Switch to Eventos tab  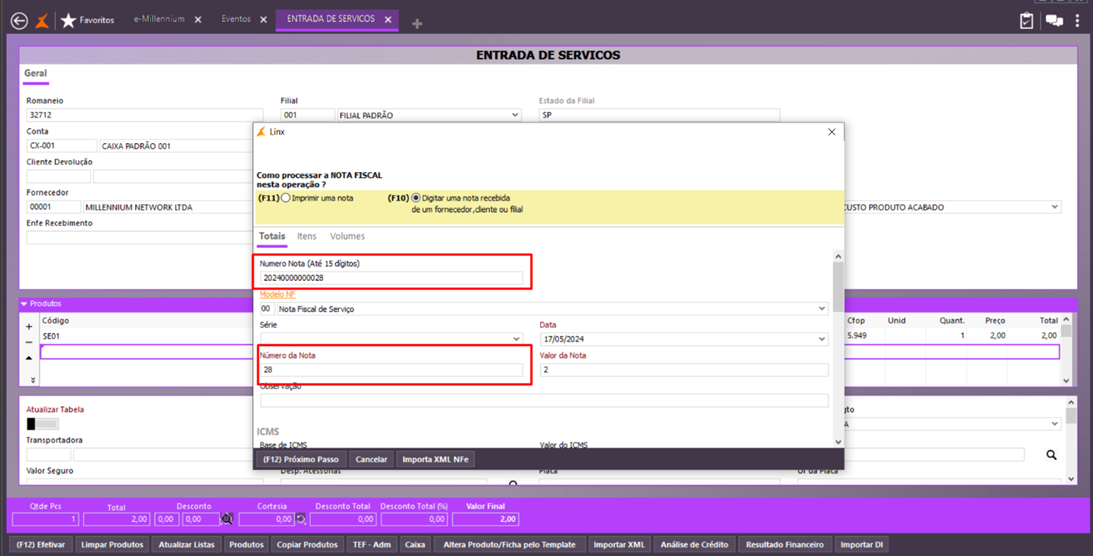(x=236, y=19)
